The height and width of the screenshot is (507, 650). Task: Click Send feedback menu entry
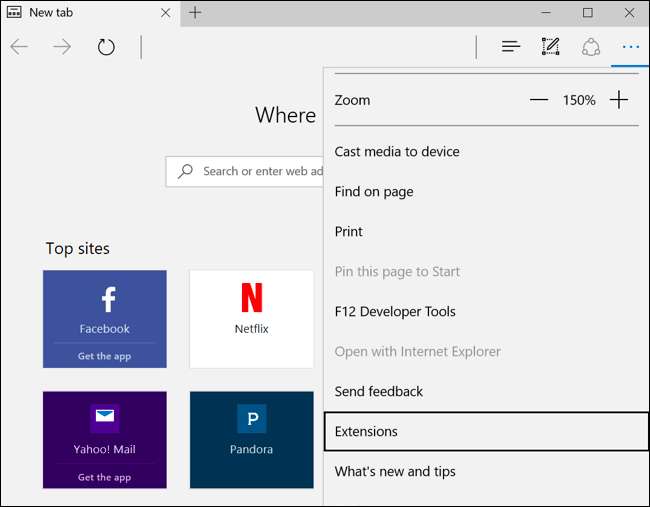coord(379,392)
